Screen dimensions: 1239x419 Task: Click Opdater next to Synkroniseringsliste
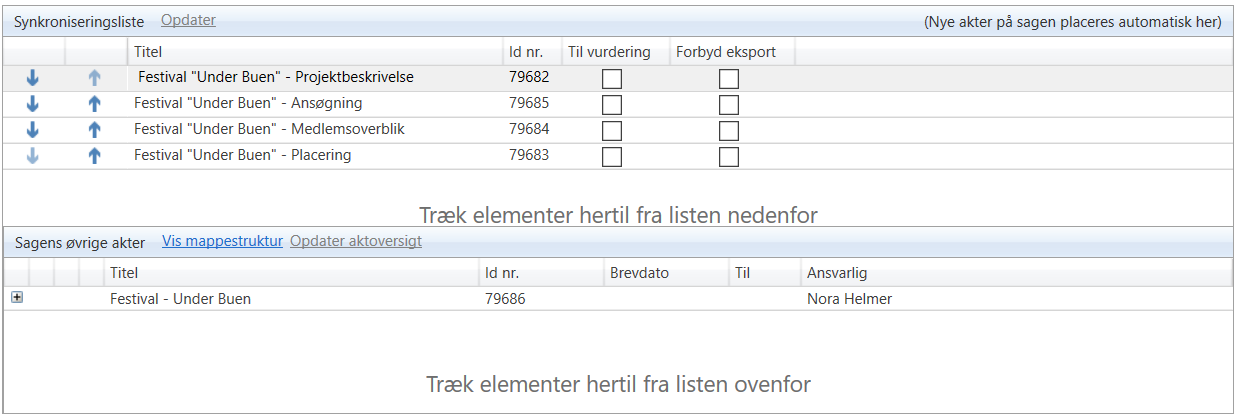click(x=188, y=20)
